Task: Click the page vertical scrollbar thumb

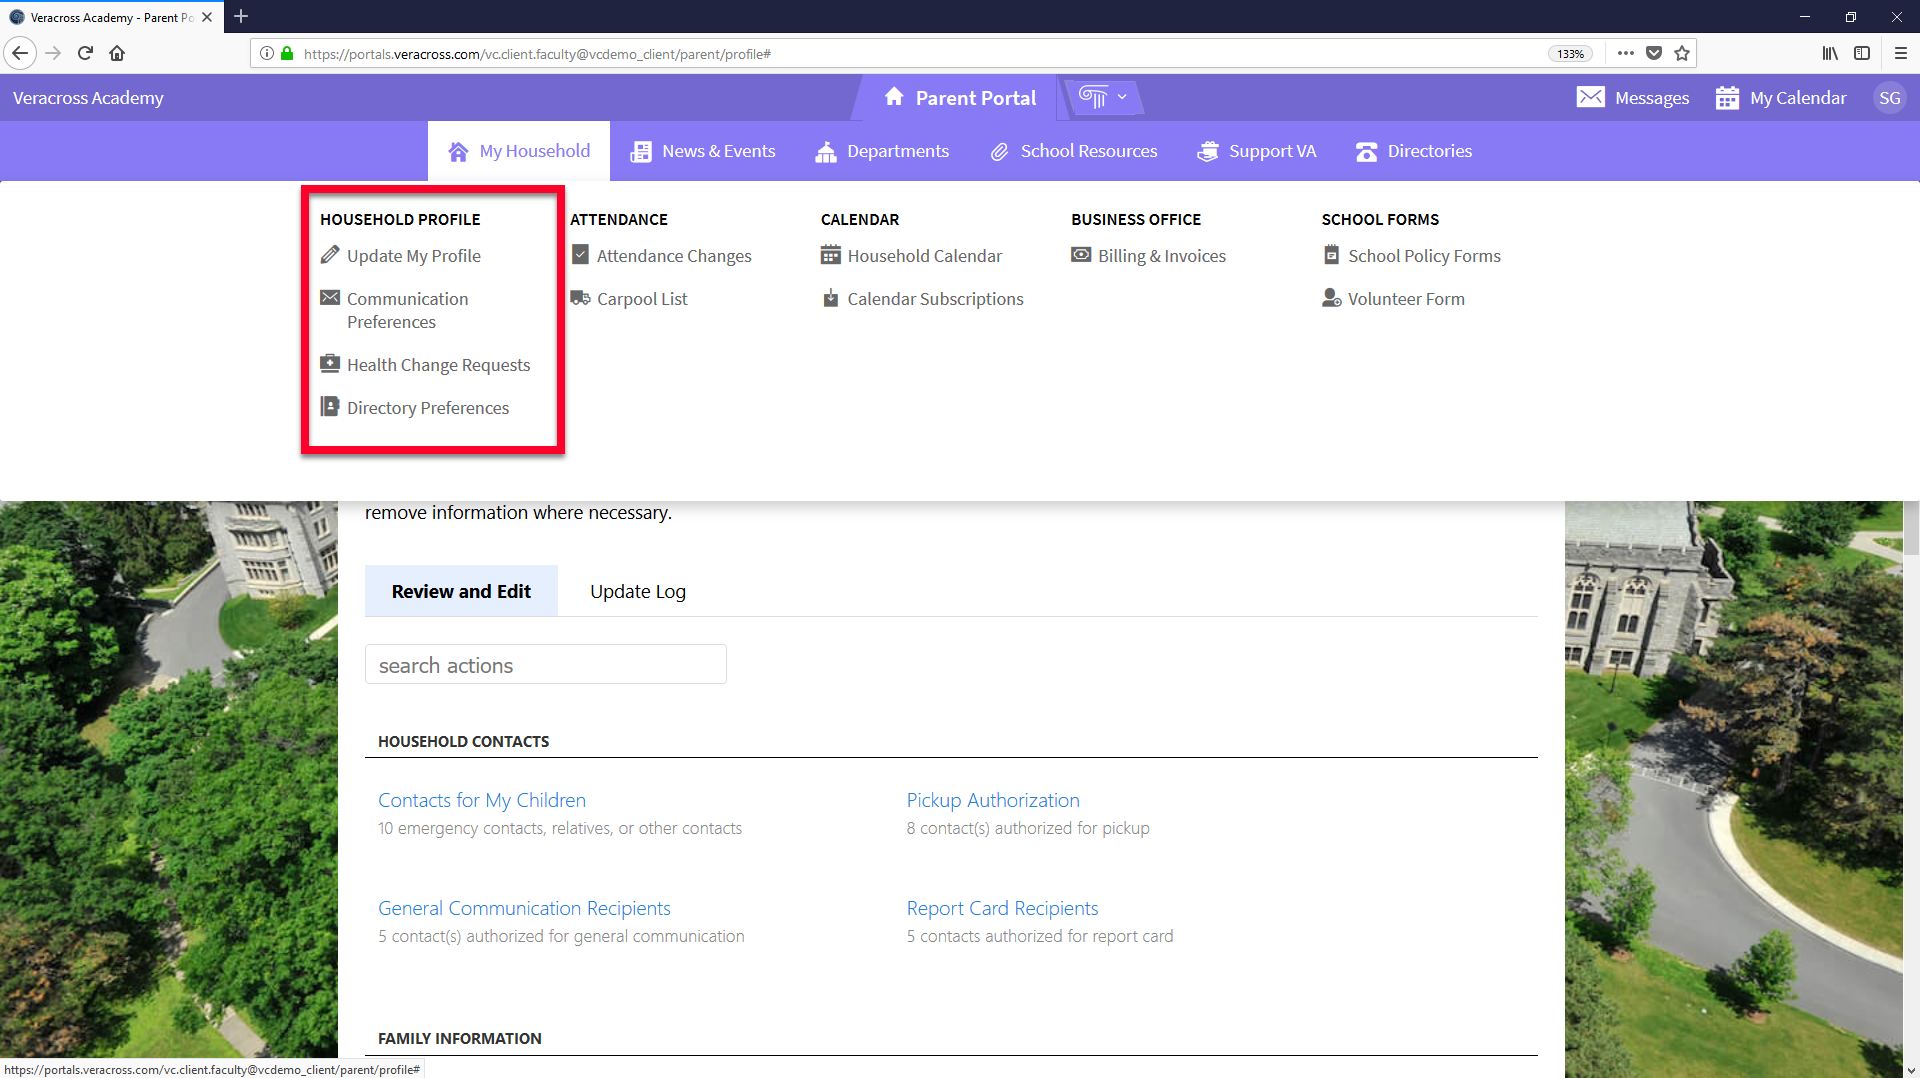Action: tap(1911, 527)
